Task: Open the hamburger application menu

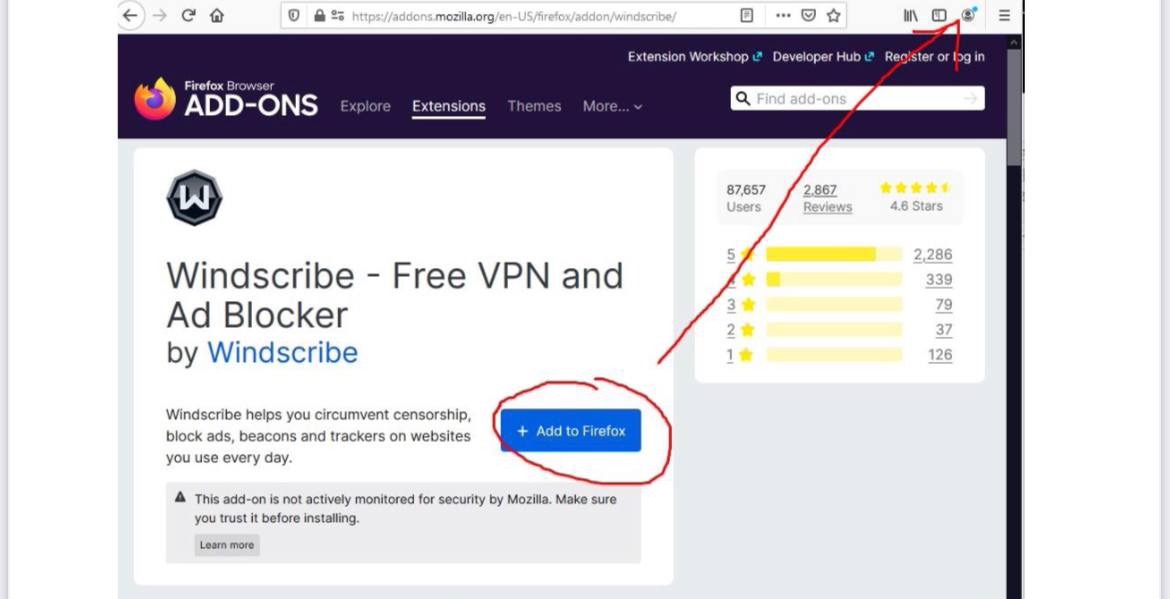Action: (x=1004, y=15)
